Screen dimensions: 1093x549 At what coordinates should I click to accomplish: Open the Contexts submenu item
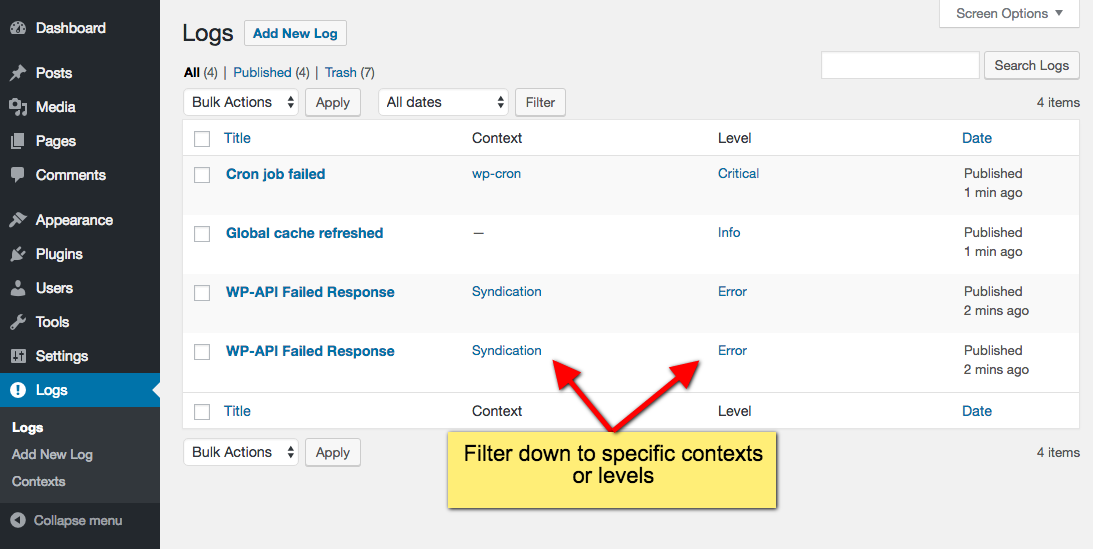pyautogui.click(x=38, y=481)
